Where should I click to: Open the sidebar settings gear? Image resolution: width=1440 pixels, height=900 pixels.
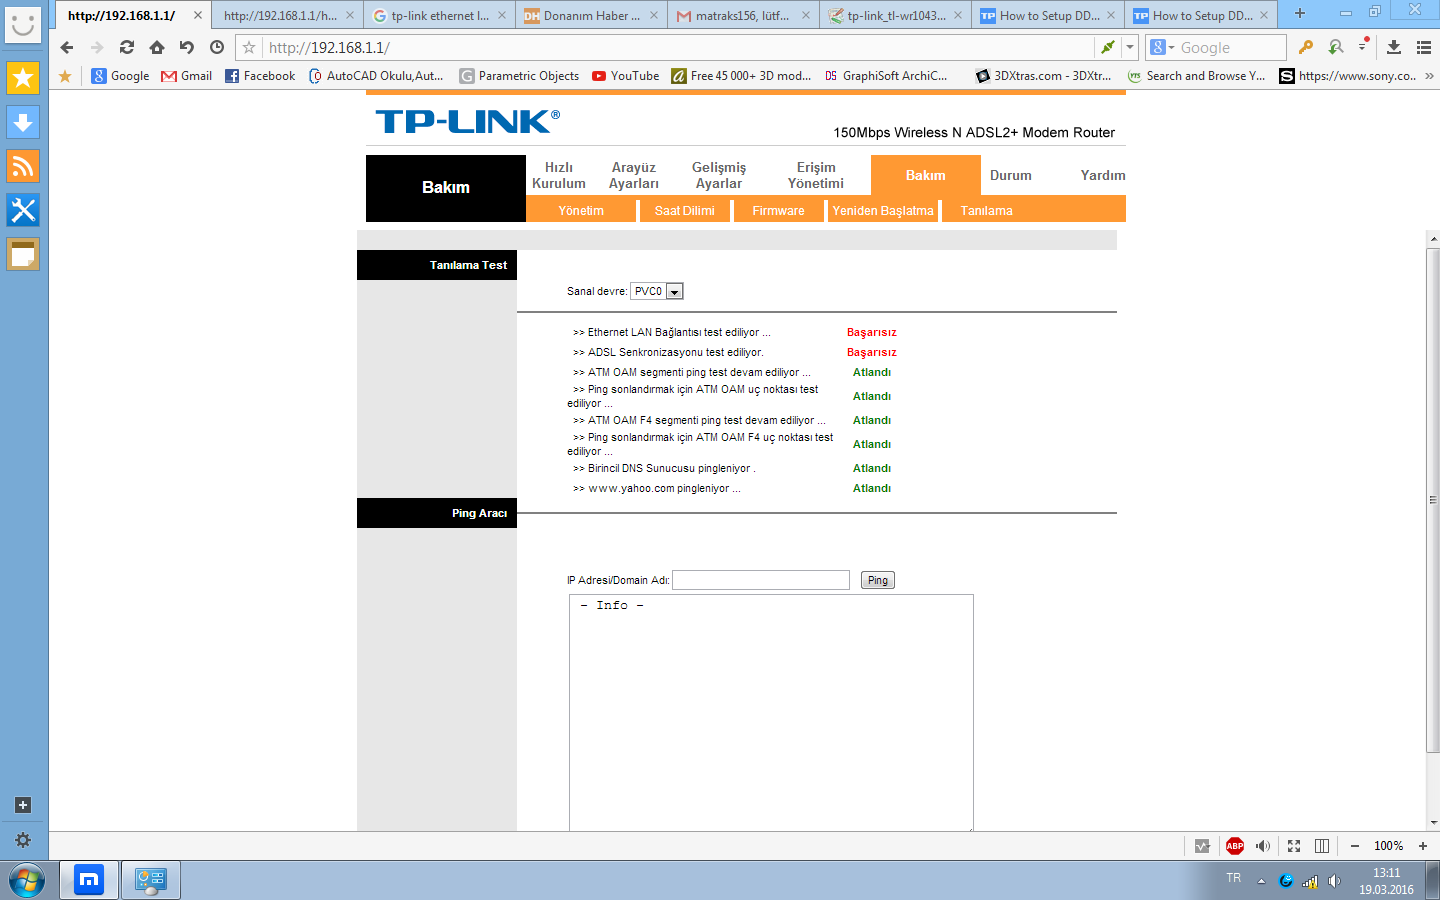23,840
